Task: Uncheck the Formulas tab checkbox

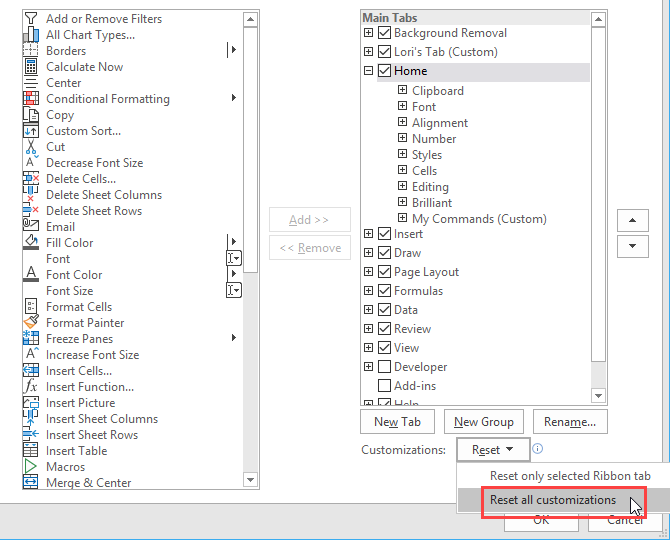Action: point(385,291)
